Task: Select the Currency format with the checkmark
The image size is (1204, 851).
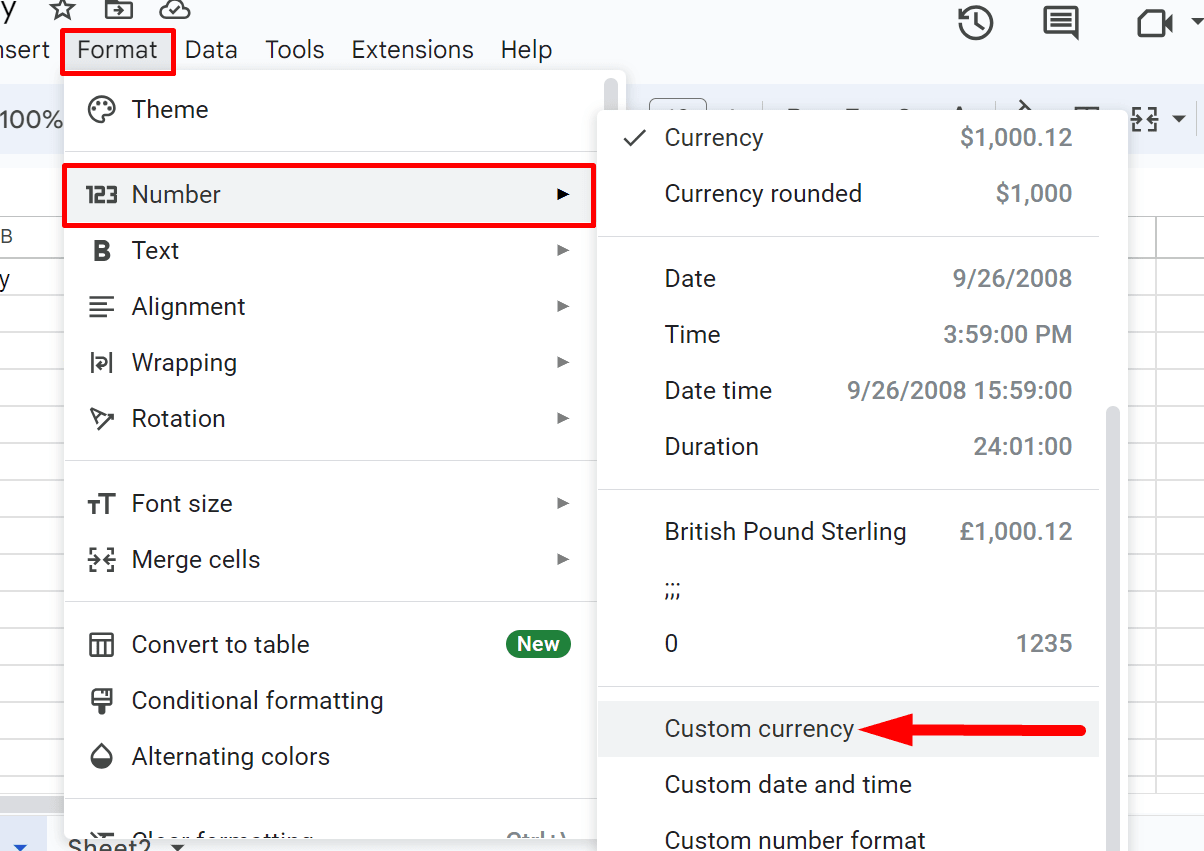Action: coord(713,137)
